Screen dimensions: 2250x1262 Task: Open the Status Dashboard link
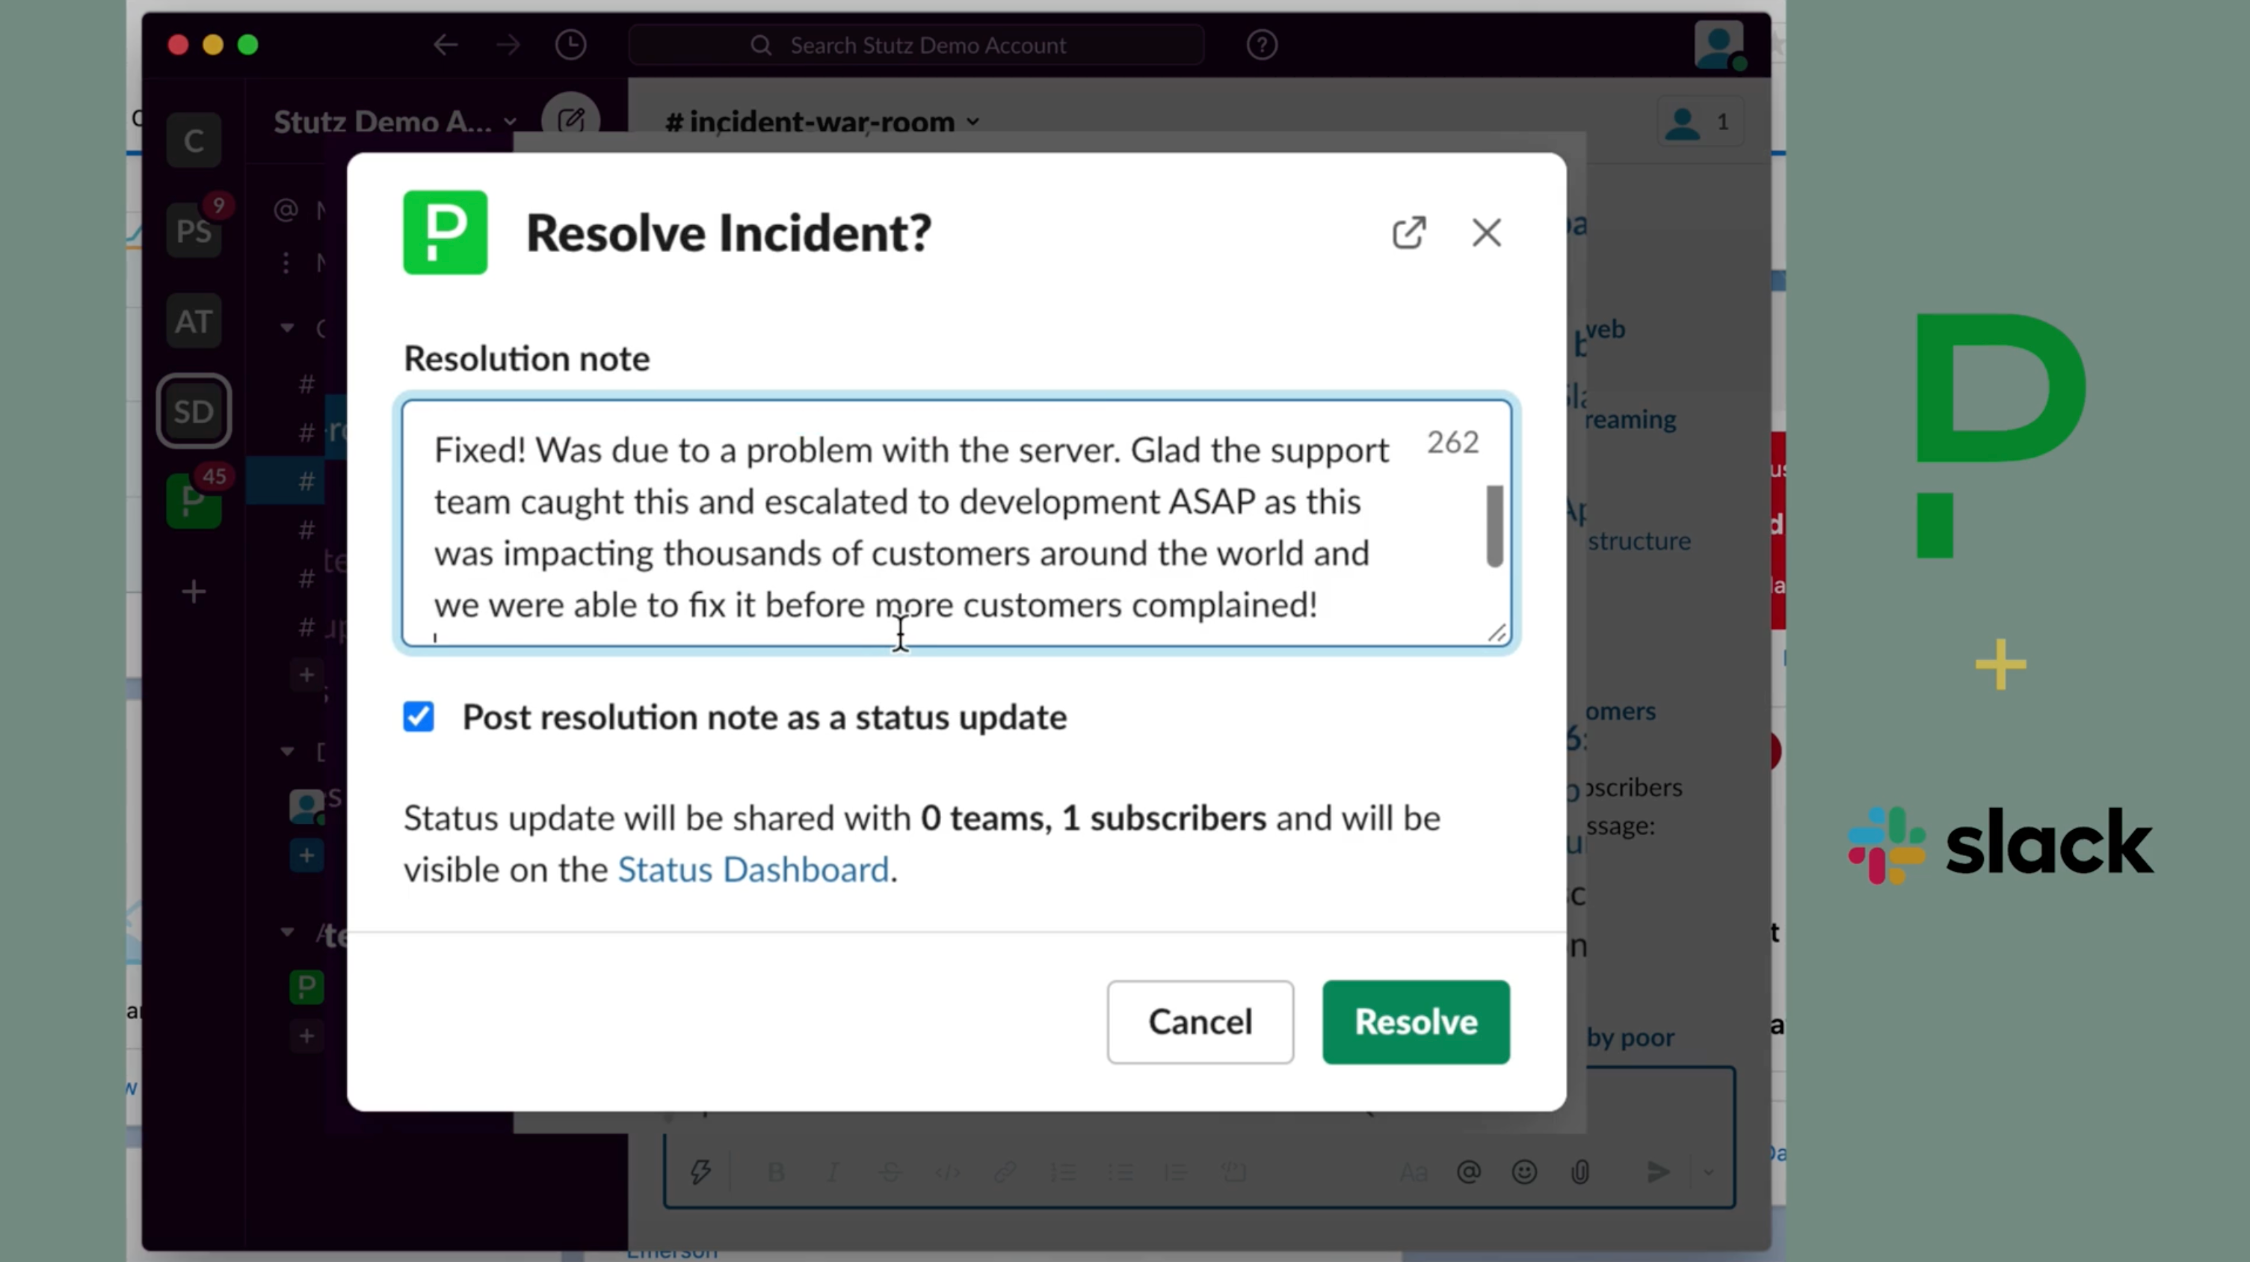754,868
